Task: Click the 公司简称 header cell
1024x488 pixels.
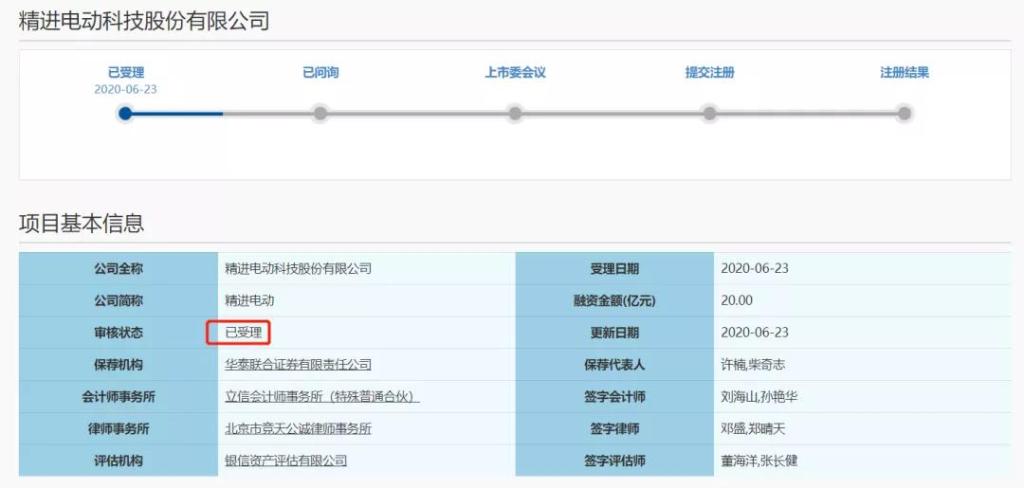Action: click(x=118, y=301)
